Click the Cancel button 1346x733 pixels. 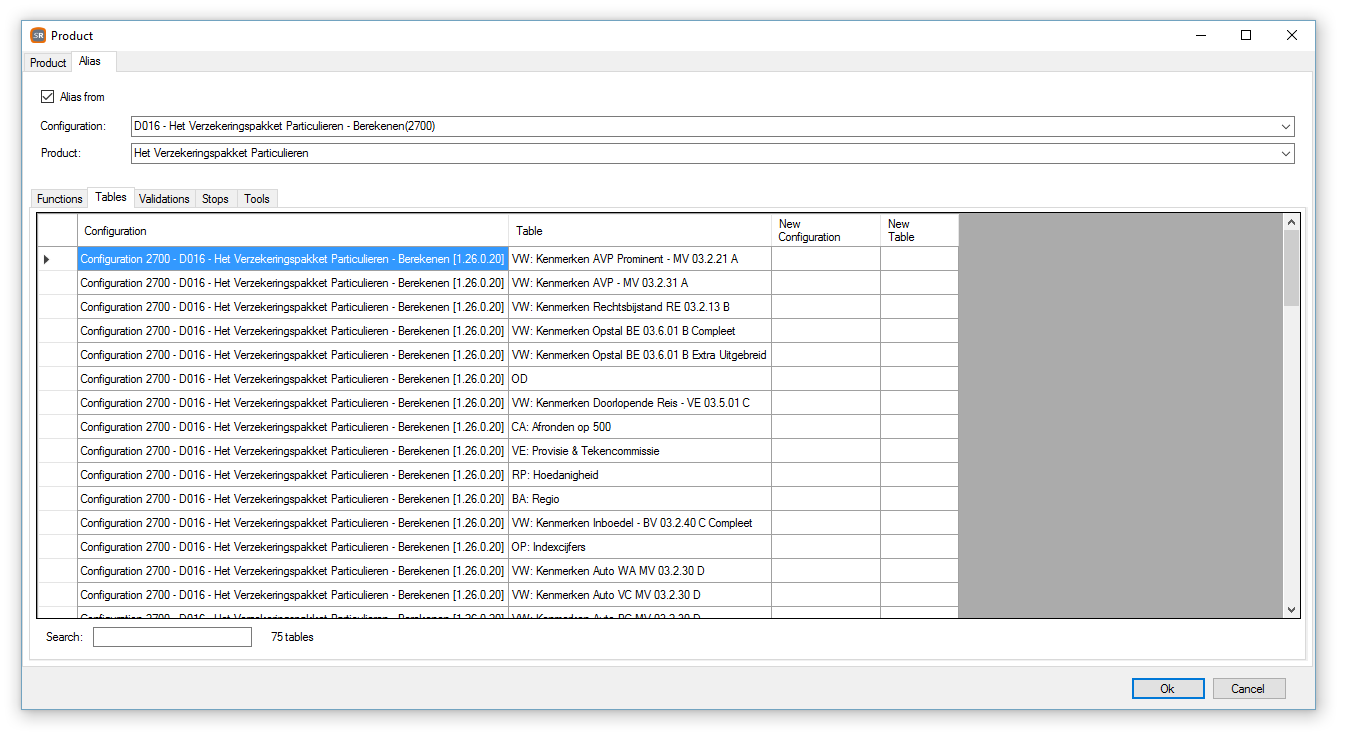click(1248, 689)
